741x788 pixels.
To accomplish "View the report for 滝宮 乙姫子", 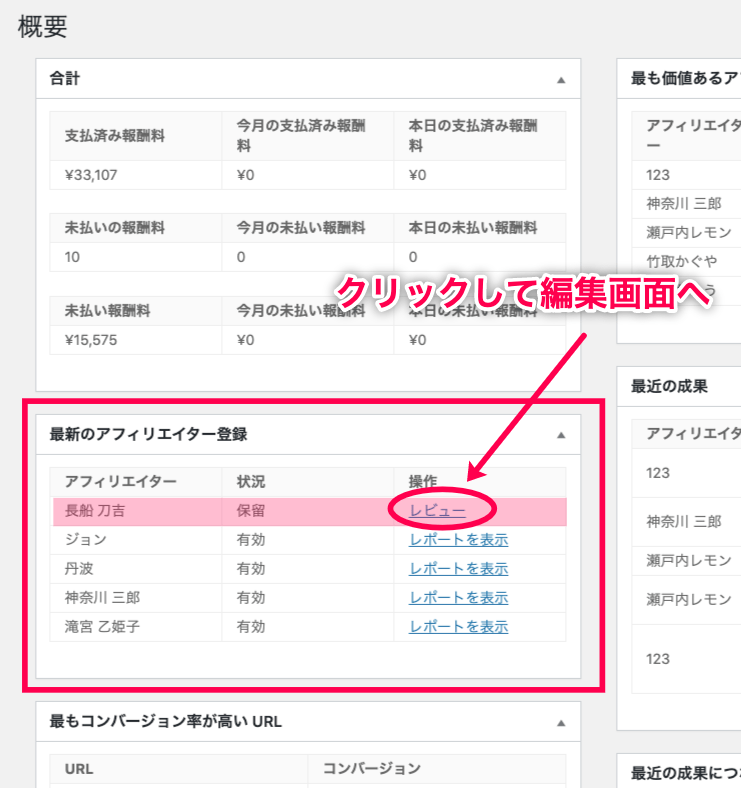I will point(458,627).
